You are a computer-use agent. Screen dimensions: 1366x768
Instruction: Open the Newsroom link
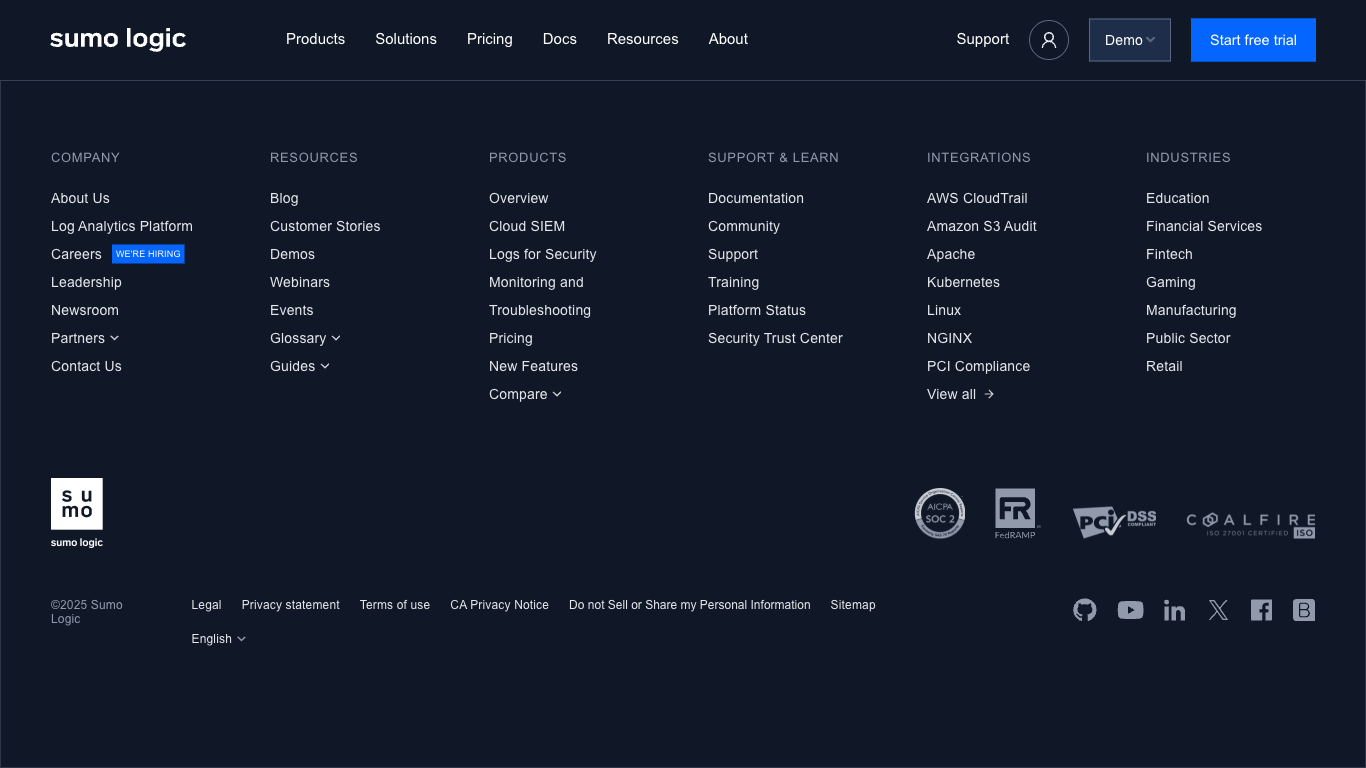[x=85, y=310]
